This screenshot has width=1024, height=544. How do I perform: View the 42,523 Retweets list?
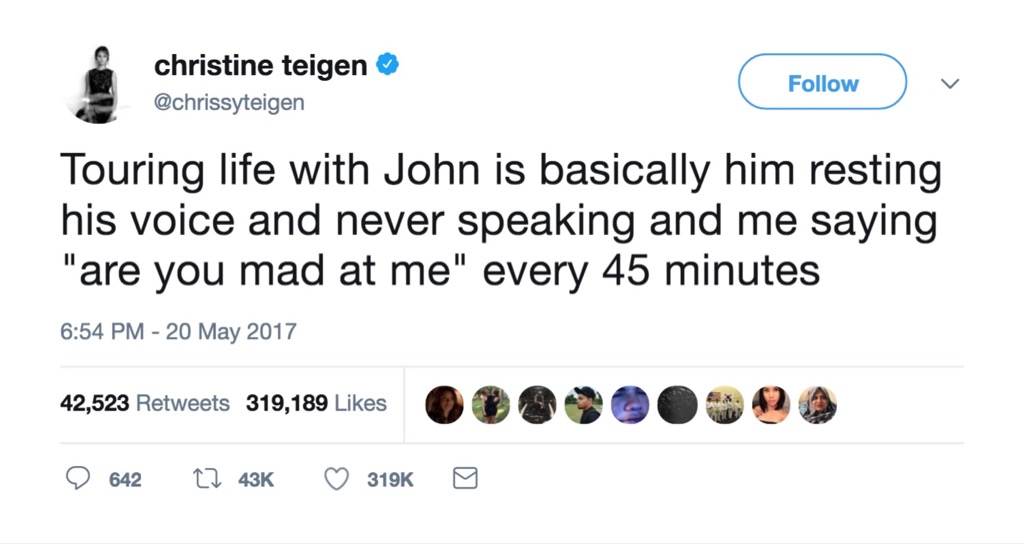click(x=146, y=404)
